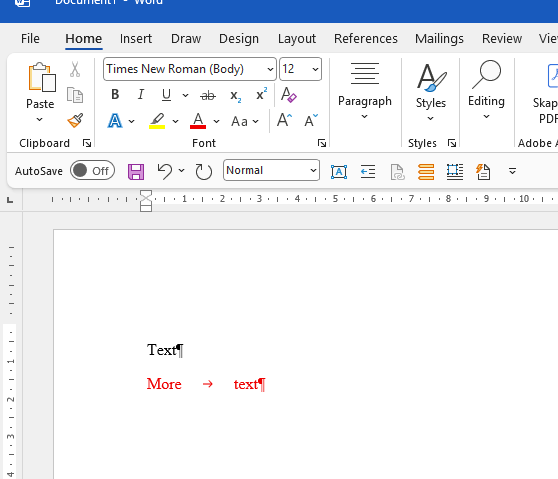Switch to the References tab

(x=365, y=38)
